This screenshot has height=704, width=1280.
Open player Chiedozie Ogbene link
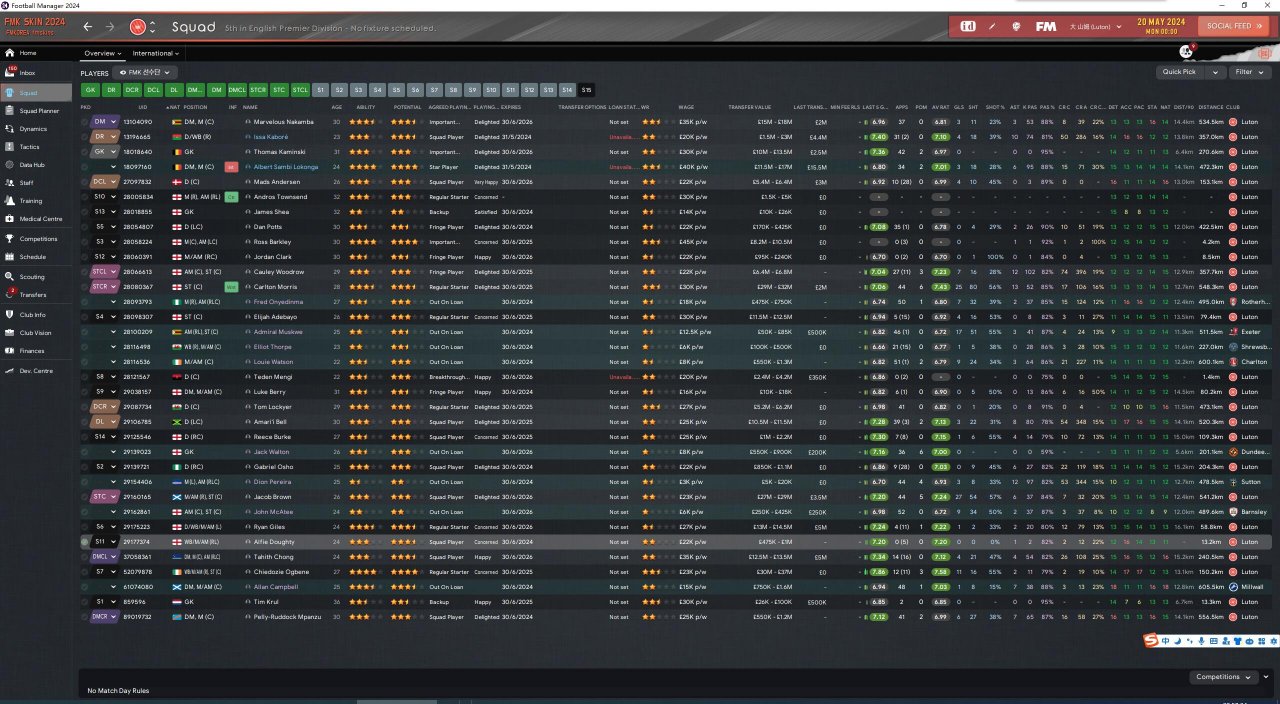282,572
